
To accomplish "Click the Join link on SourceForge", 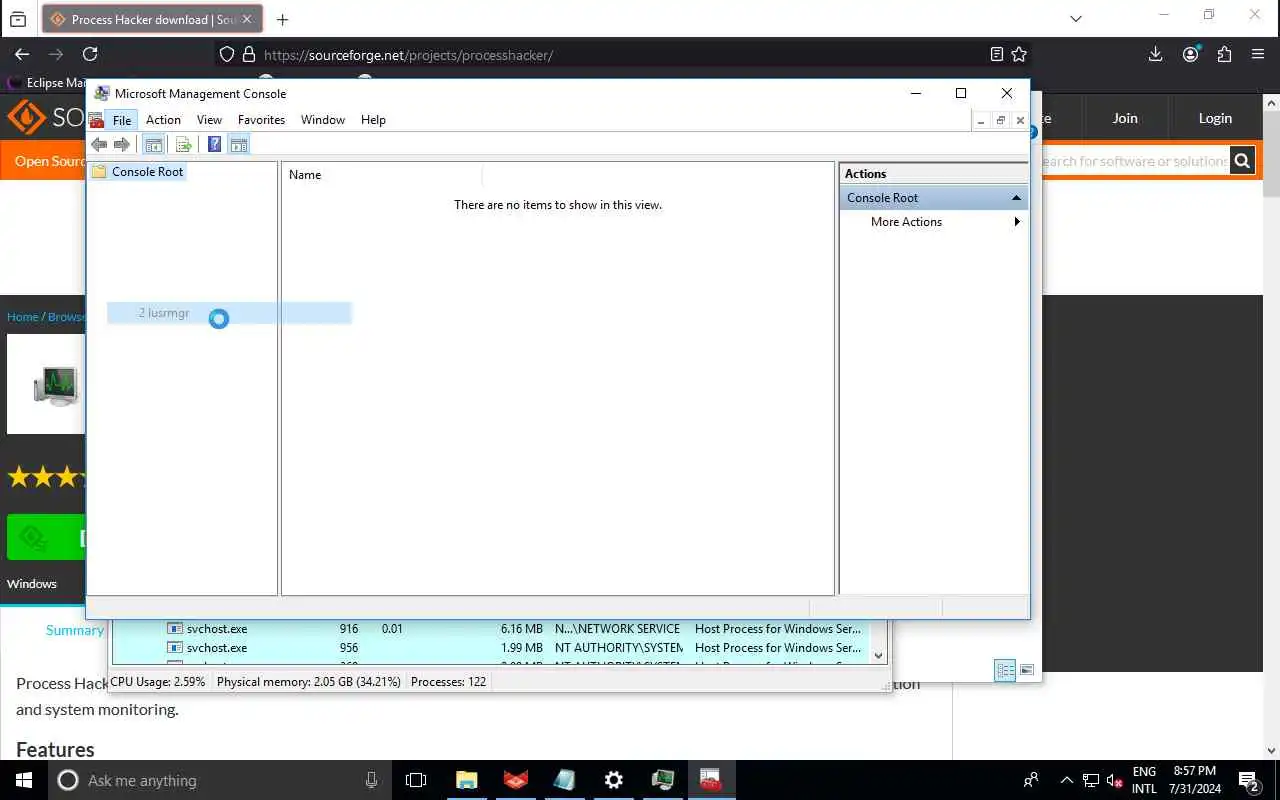I will (1125, 118).
